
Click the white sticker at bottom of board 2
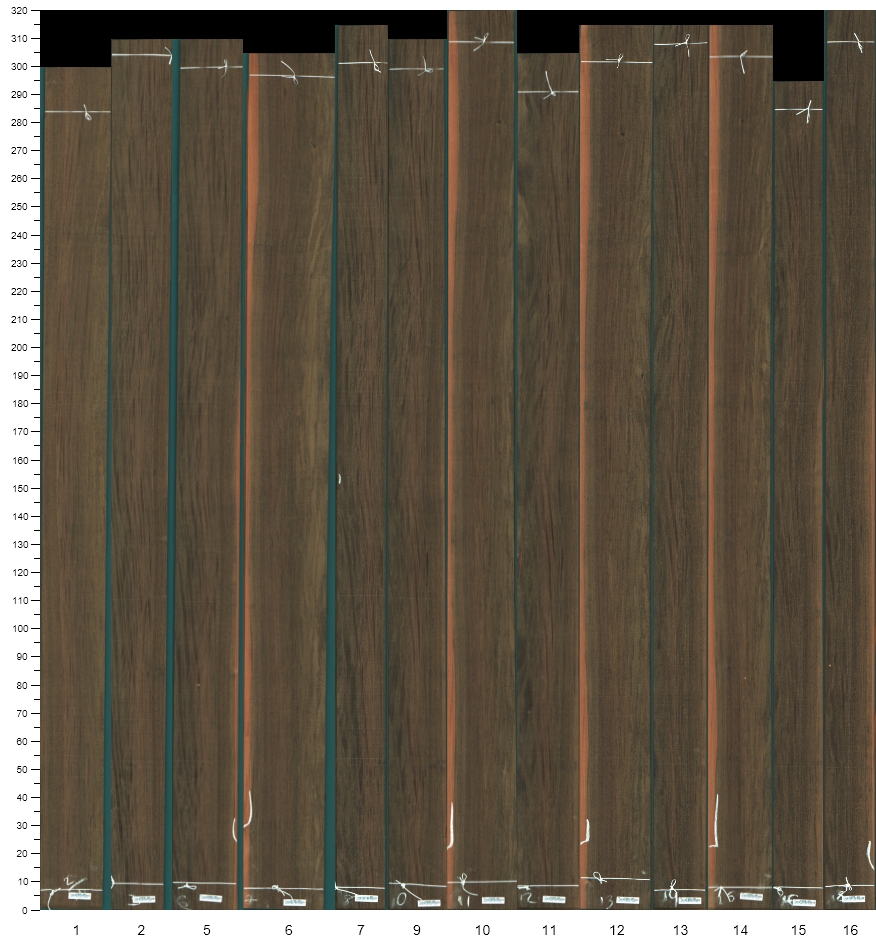141,898
